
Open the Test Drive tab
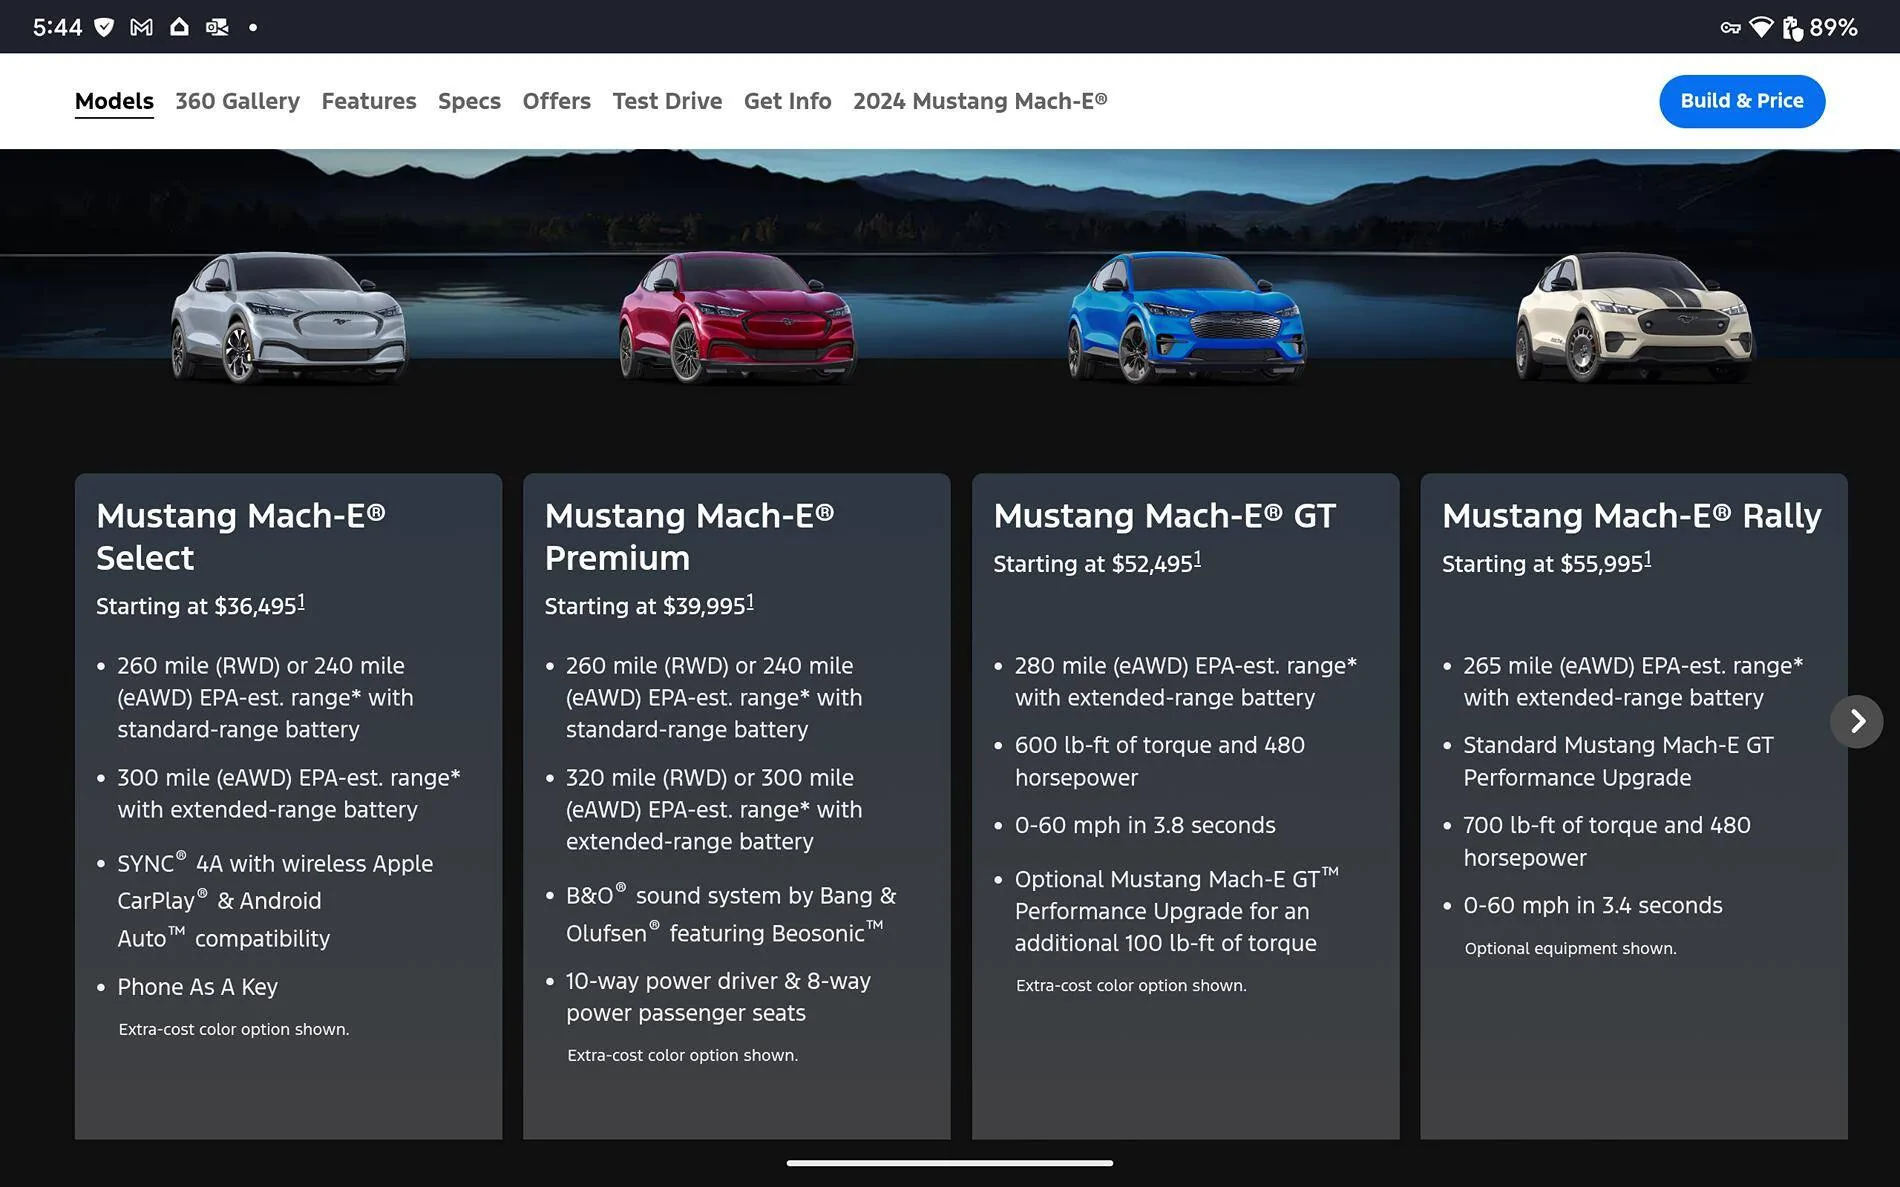(x=667, y=101)
